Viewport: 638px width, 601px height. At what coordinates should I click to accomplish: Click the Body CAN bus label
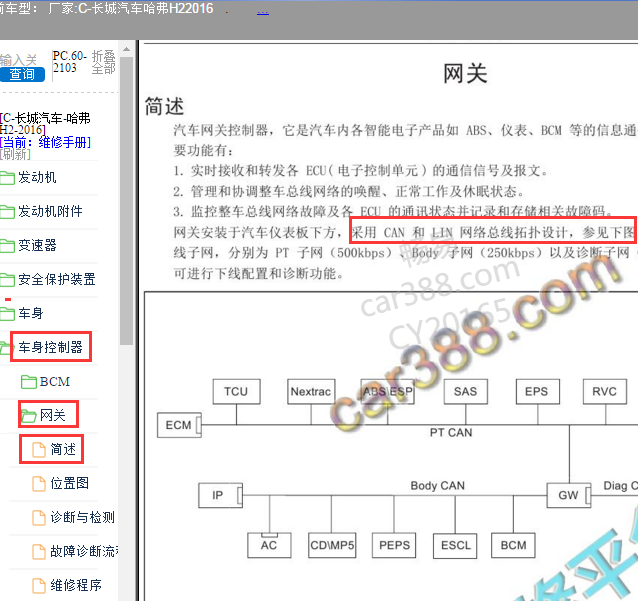[x=437, y=485]
